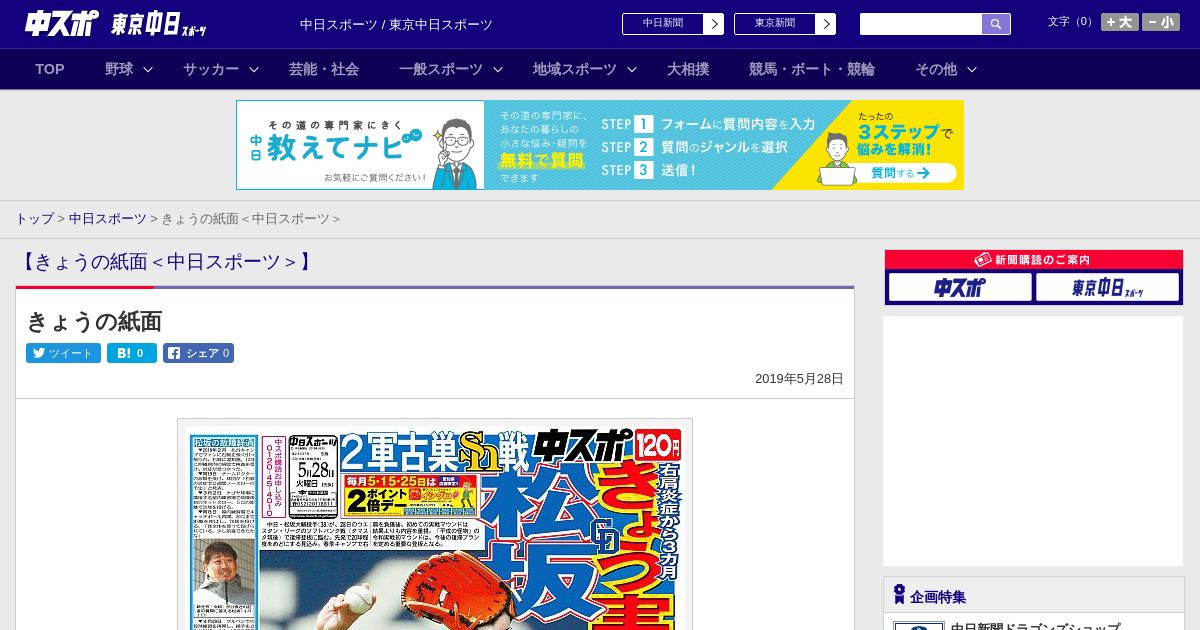Click the 教えてナビ banner advertisement
This screenshot has height=630, width=1200.
pyautogui.click(x=600, y=145)
